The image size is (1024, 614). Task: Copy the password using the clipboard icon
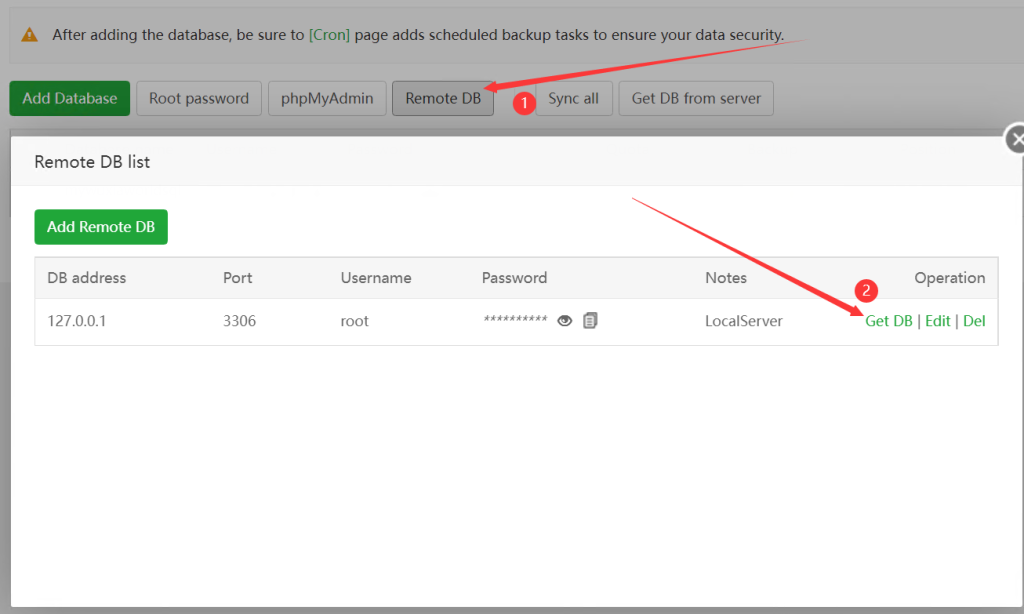(x=590, y=320)
